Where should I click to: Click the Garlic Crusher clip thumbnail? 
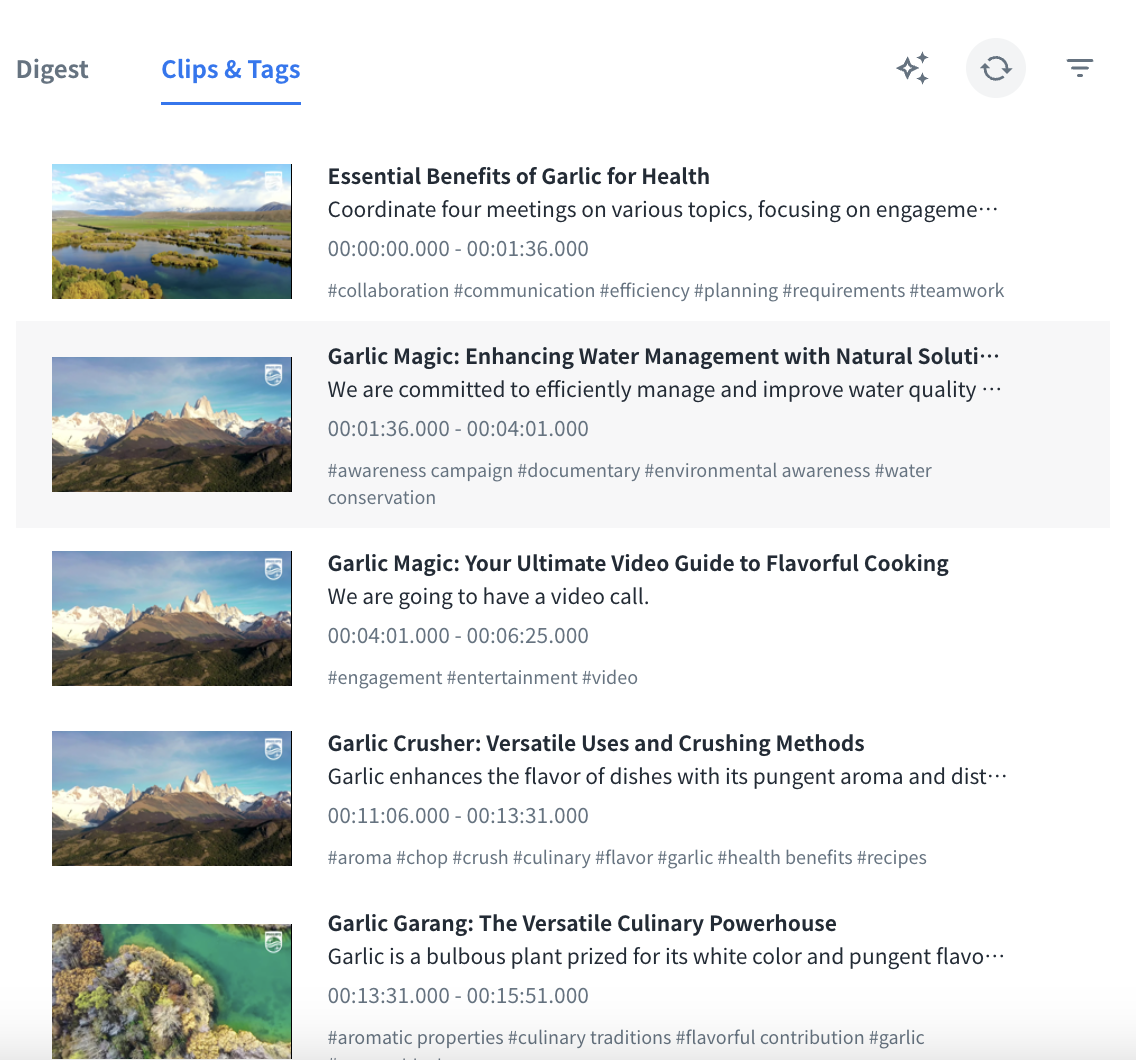pyautogui.click(x=172, y=798)
